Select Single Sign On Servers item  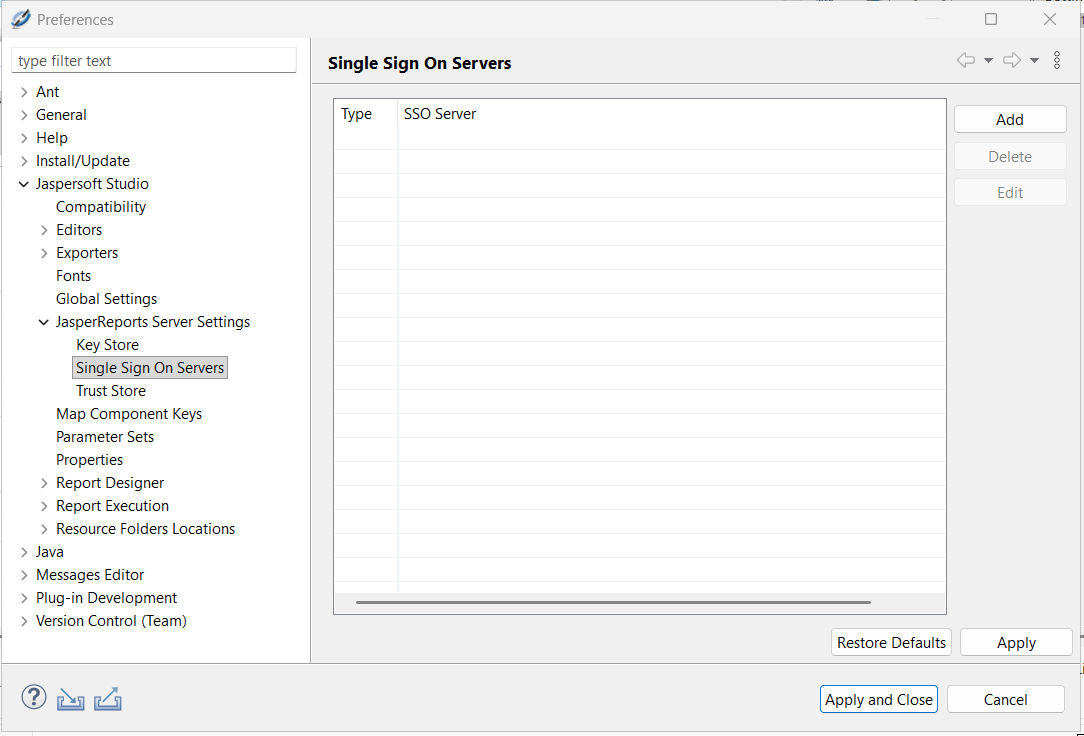(150, 368)
